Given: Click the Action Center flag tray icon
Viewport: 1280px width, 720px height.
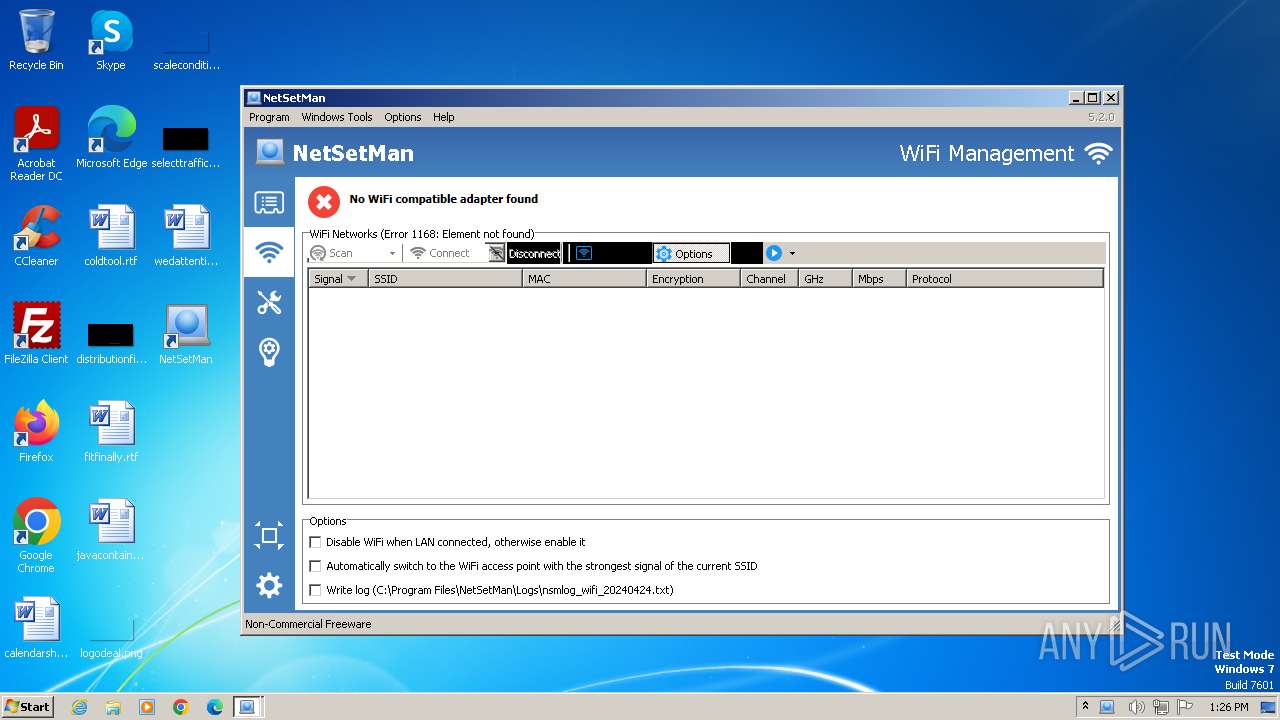Looking at the screenshot, I should 1186,707.
